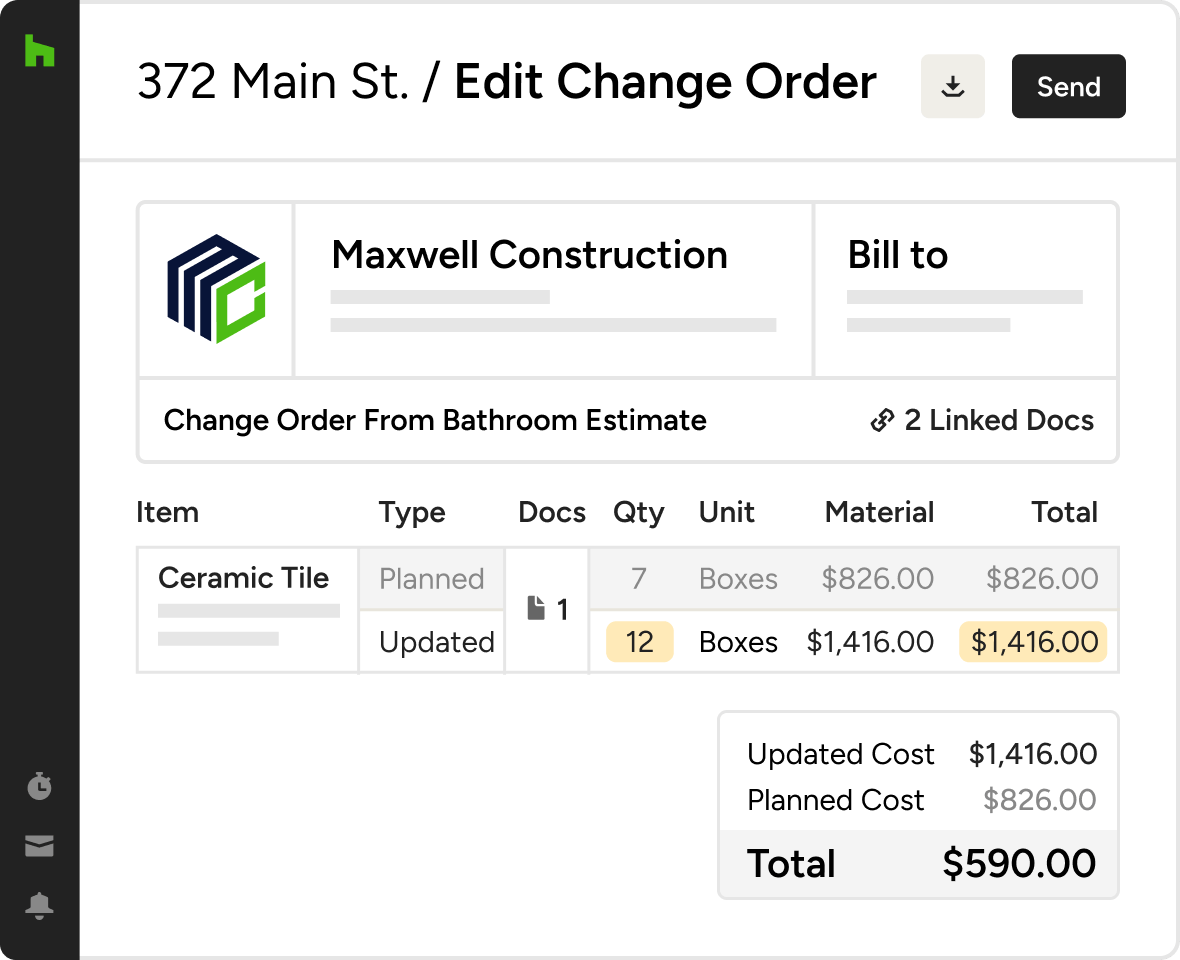Click the Maxwell Construction company name

click(529, 256)
